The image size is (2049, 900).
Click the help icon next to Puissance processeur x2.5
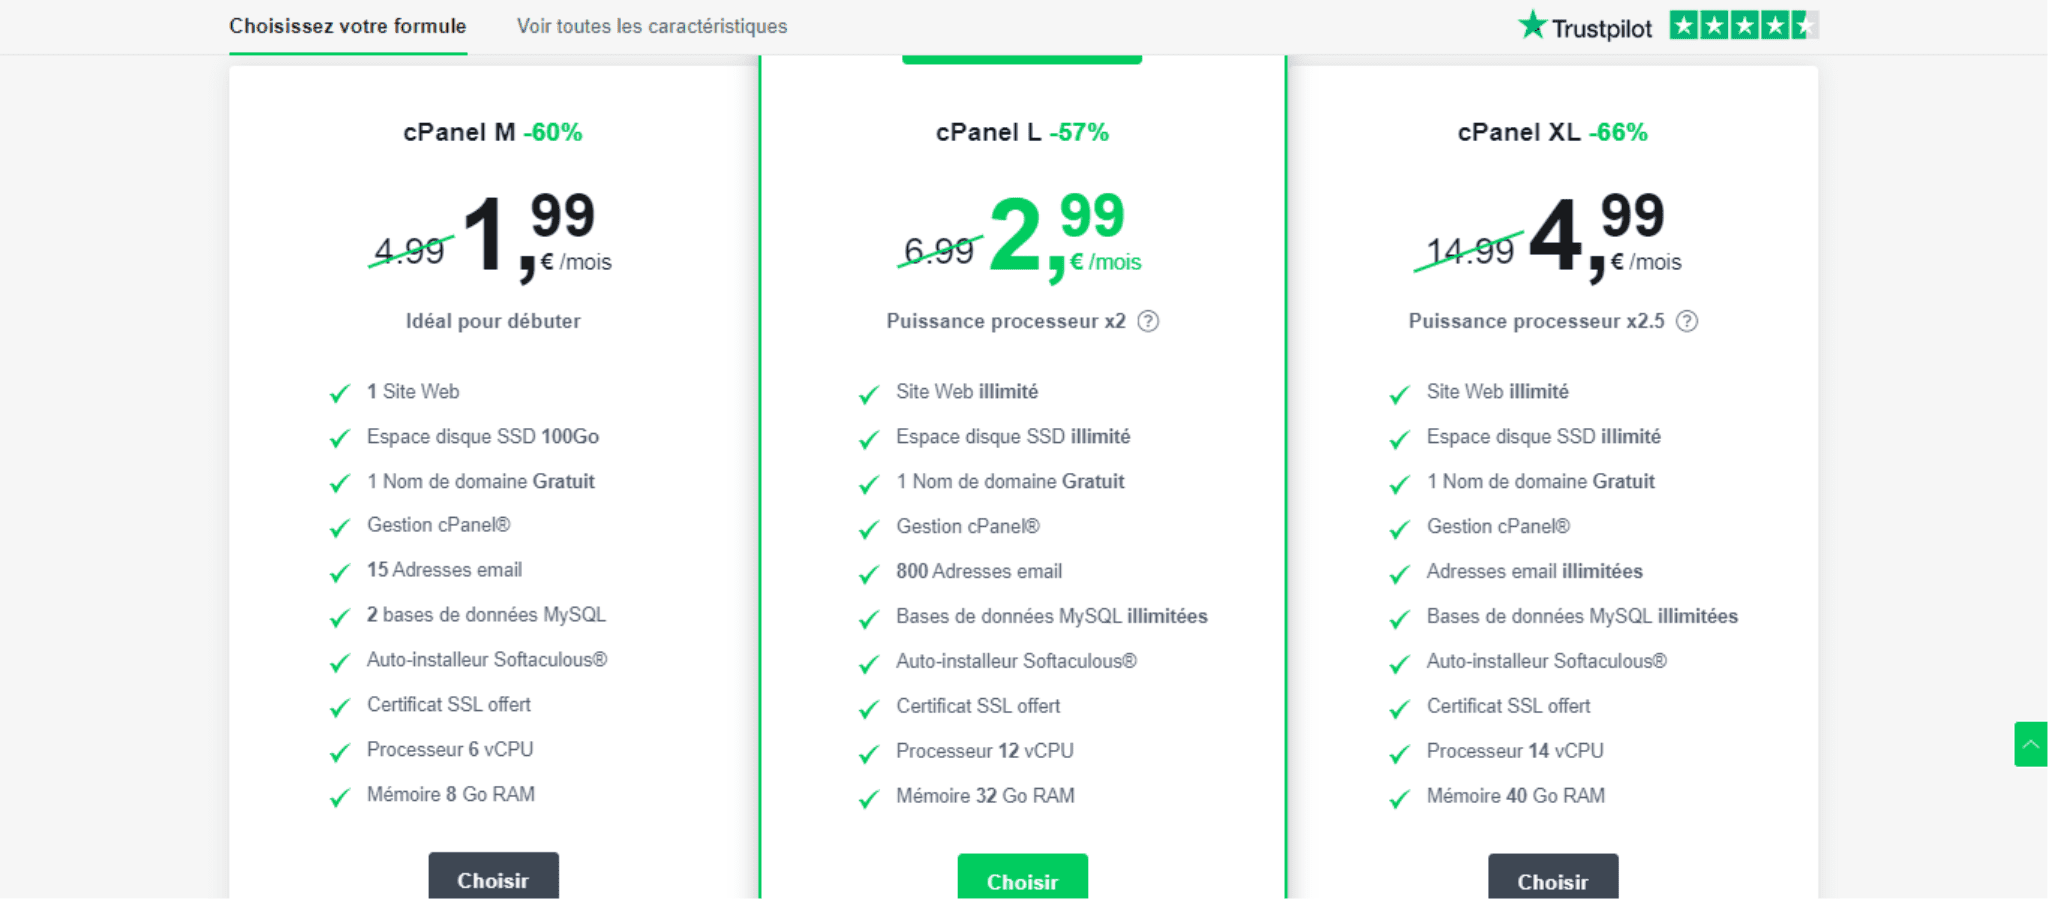(x=1687, y=321)
